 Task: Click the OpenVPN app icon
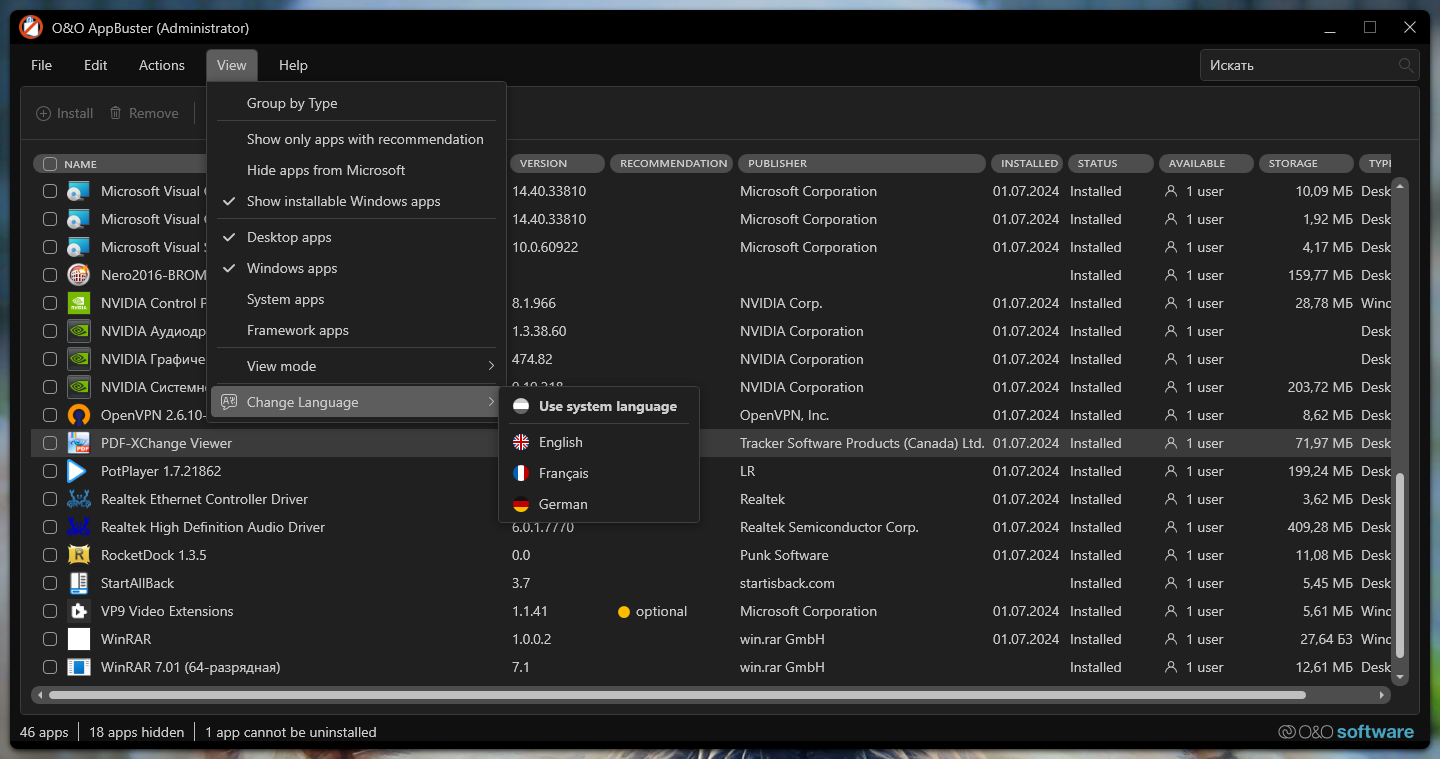pos(79,415)
